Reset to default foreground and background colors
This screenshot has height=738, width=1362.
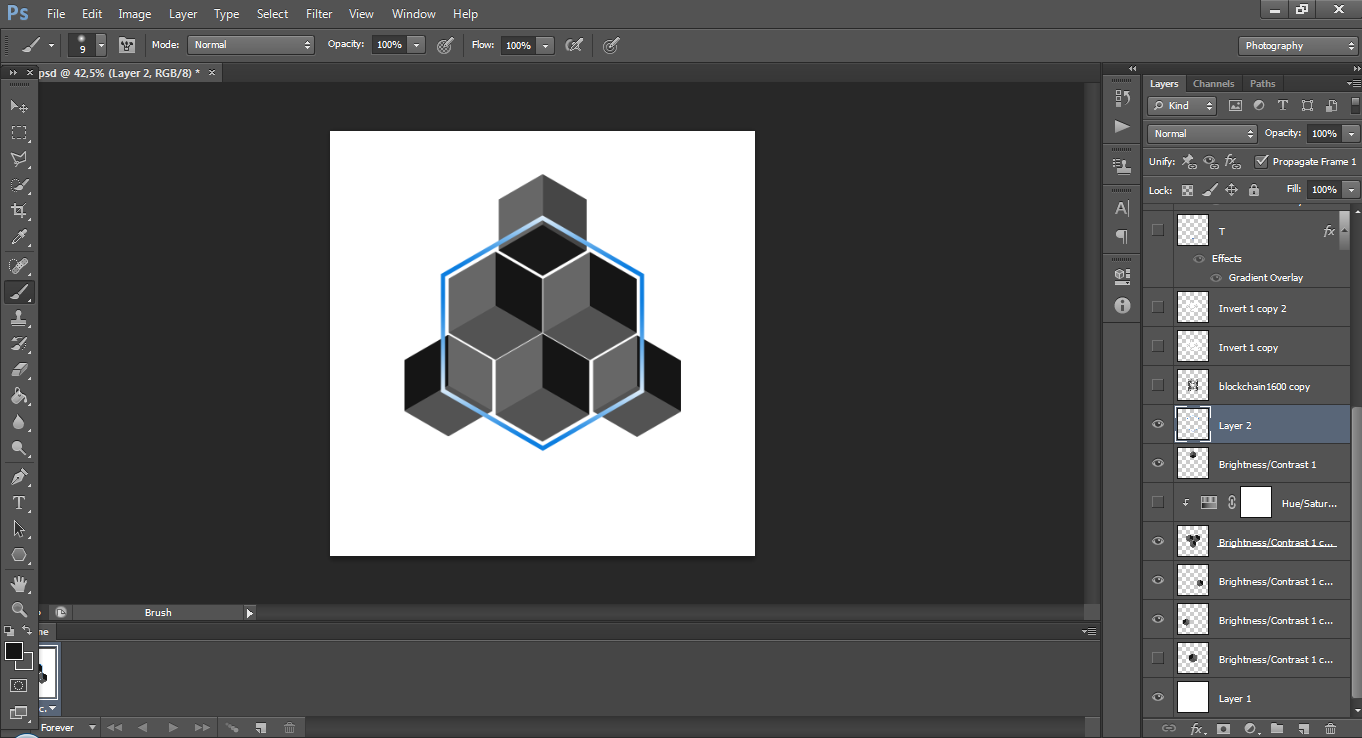coord(9,631)
